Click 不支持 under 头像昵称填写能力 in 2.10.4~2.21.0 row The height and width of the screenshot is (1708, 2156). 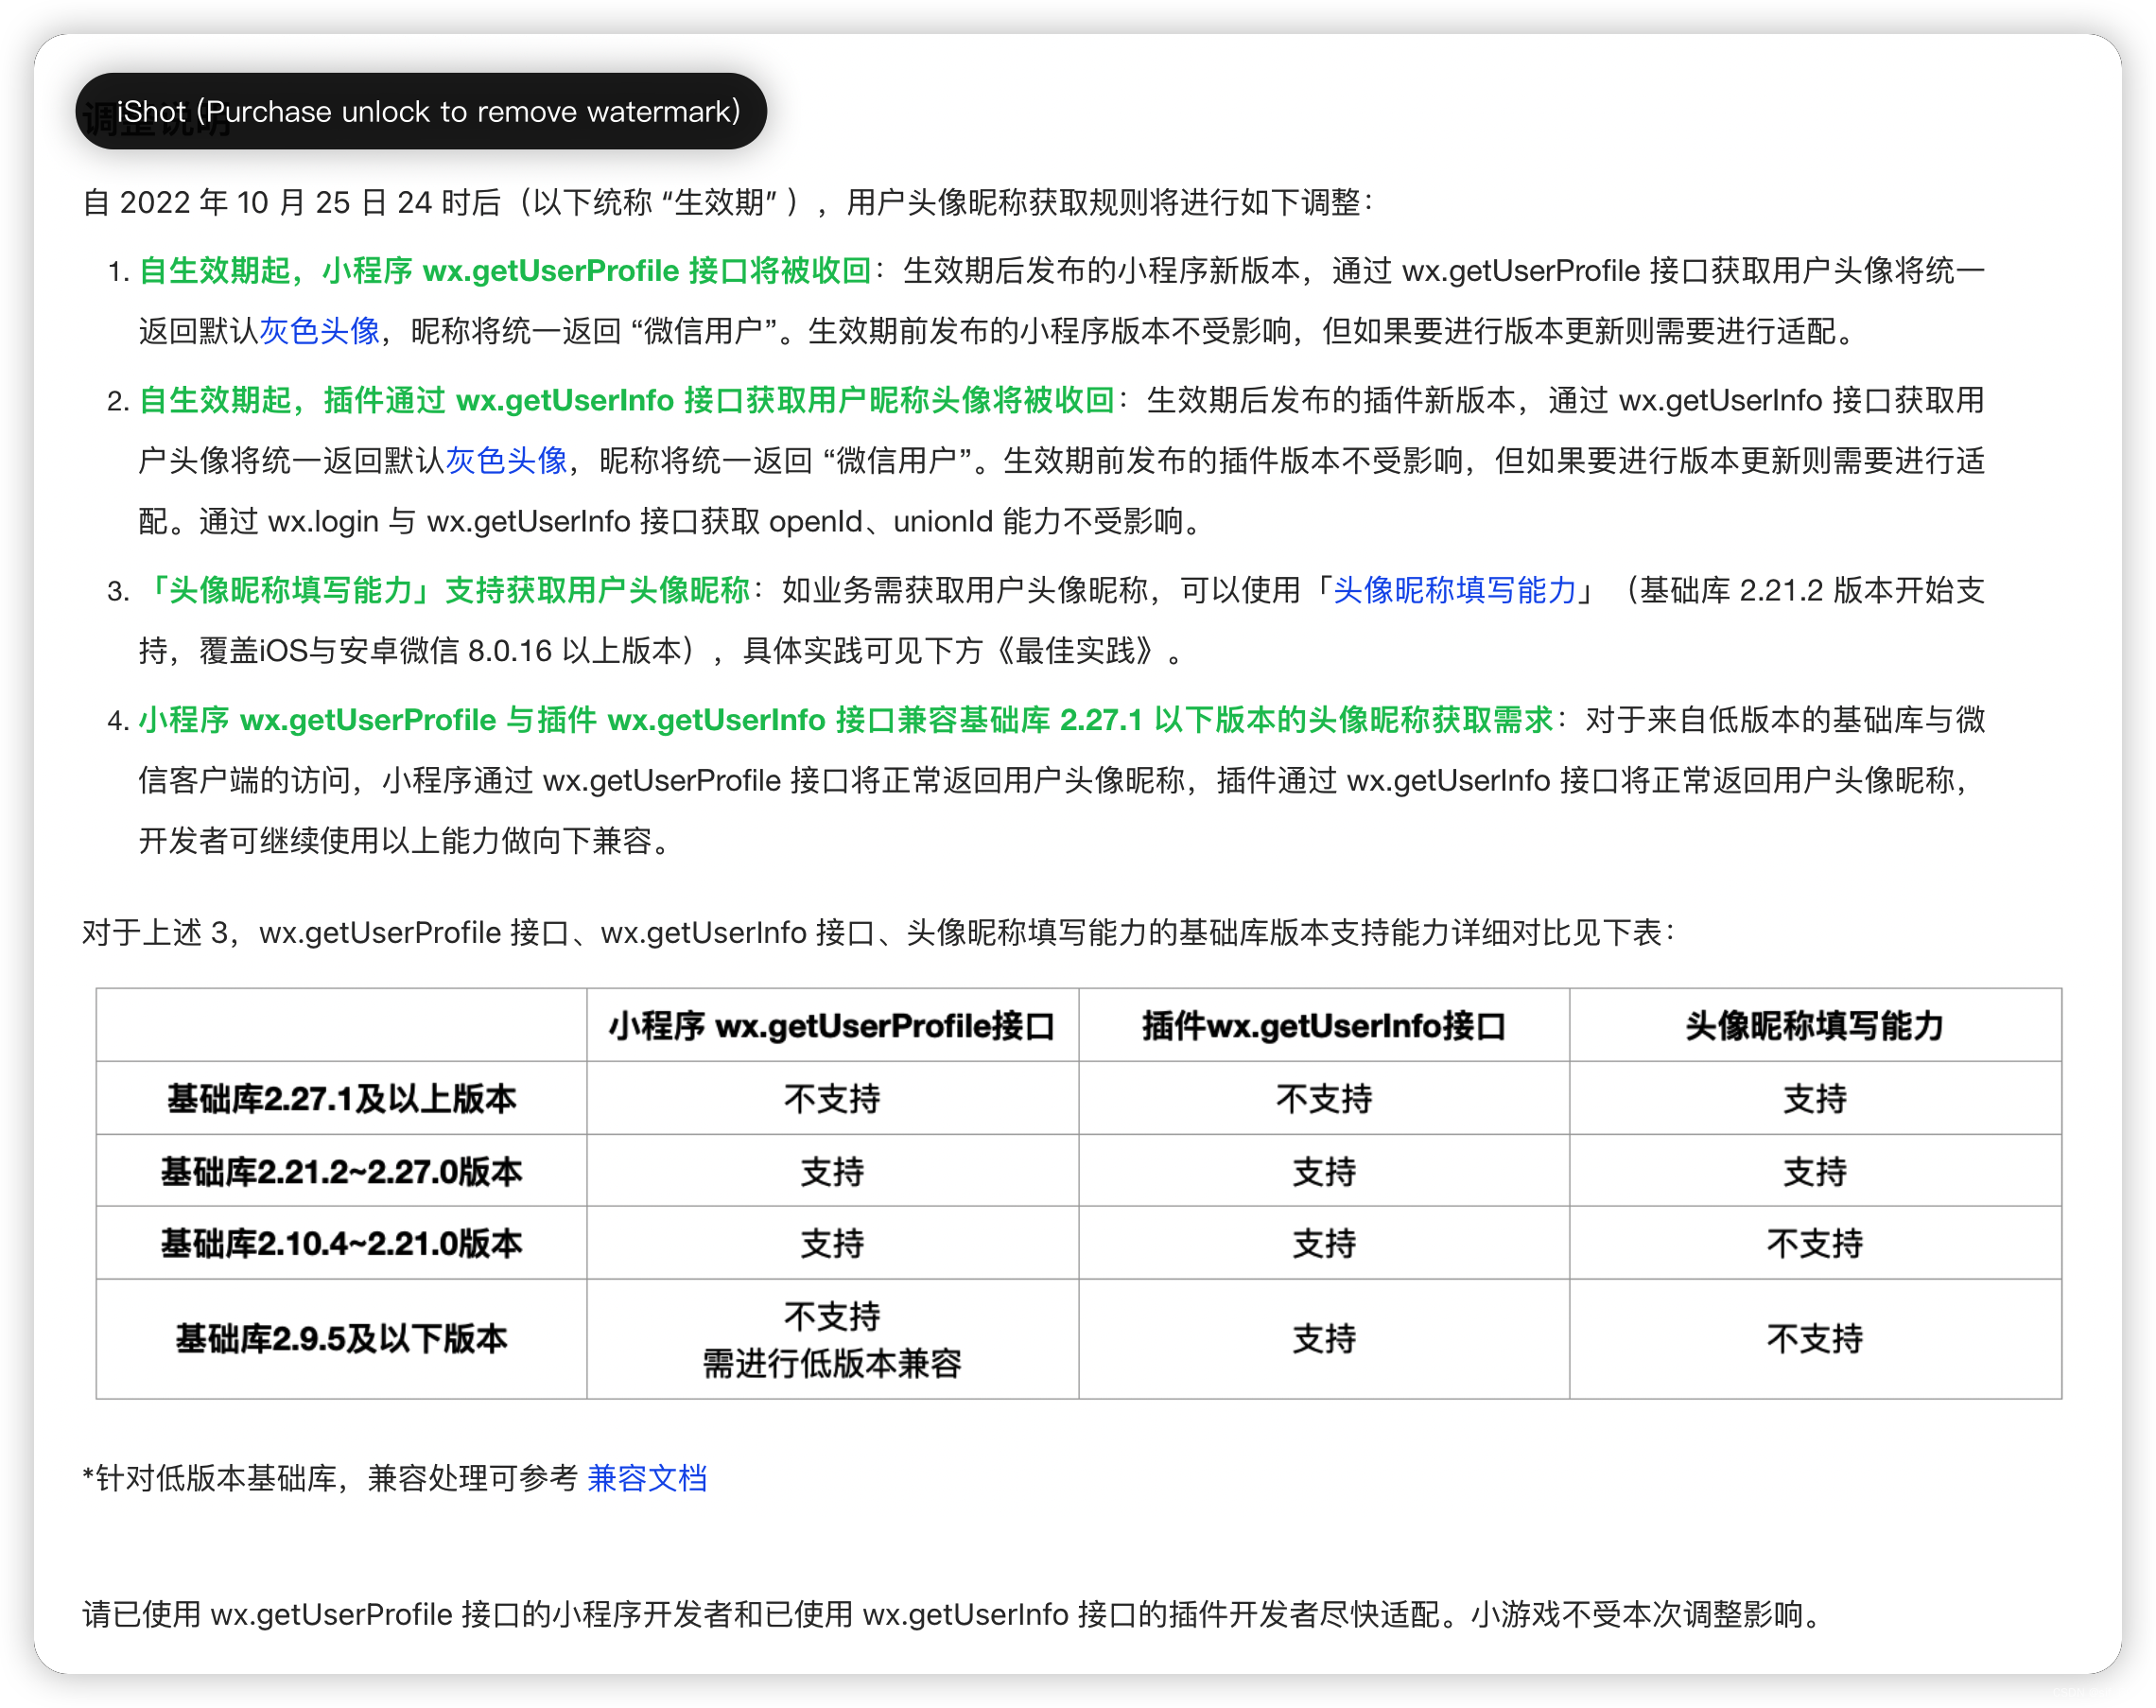click(1815, 1244)
